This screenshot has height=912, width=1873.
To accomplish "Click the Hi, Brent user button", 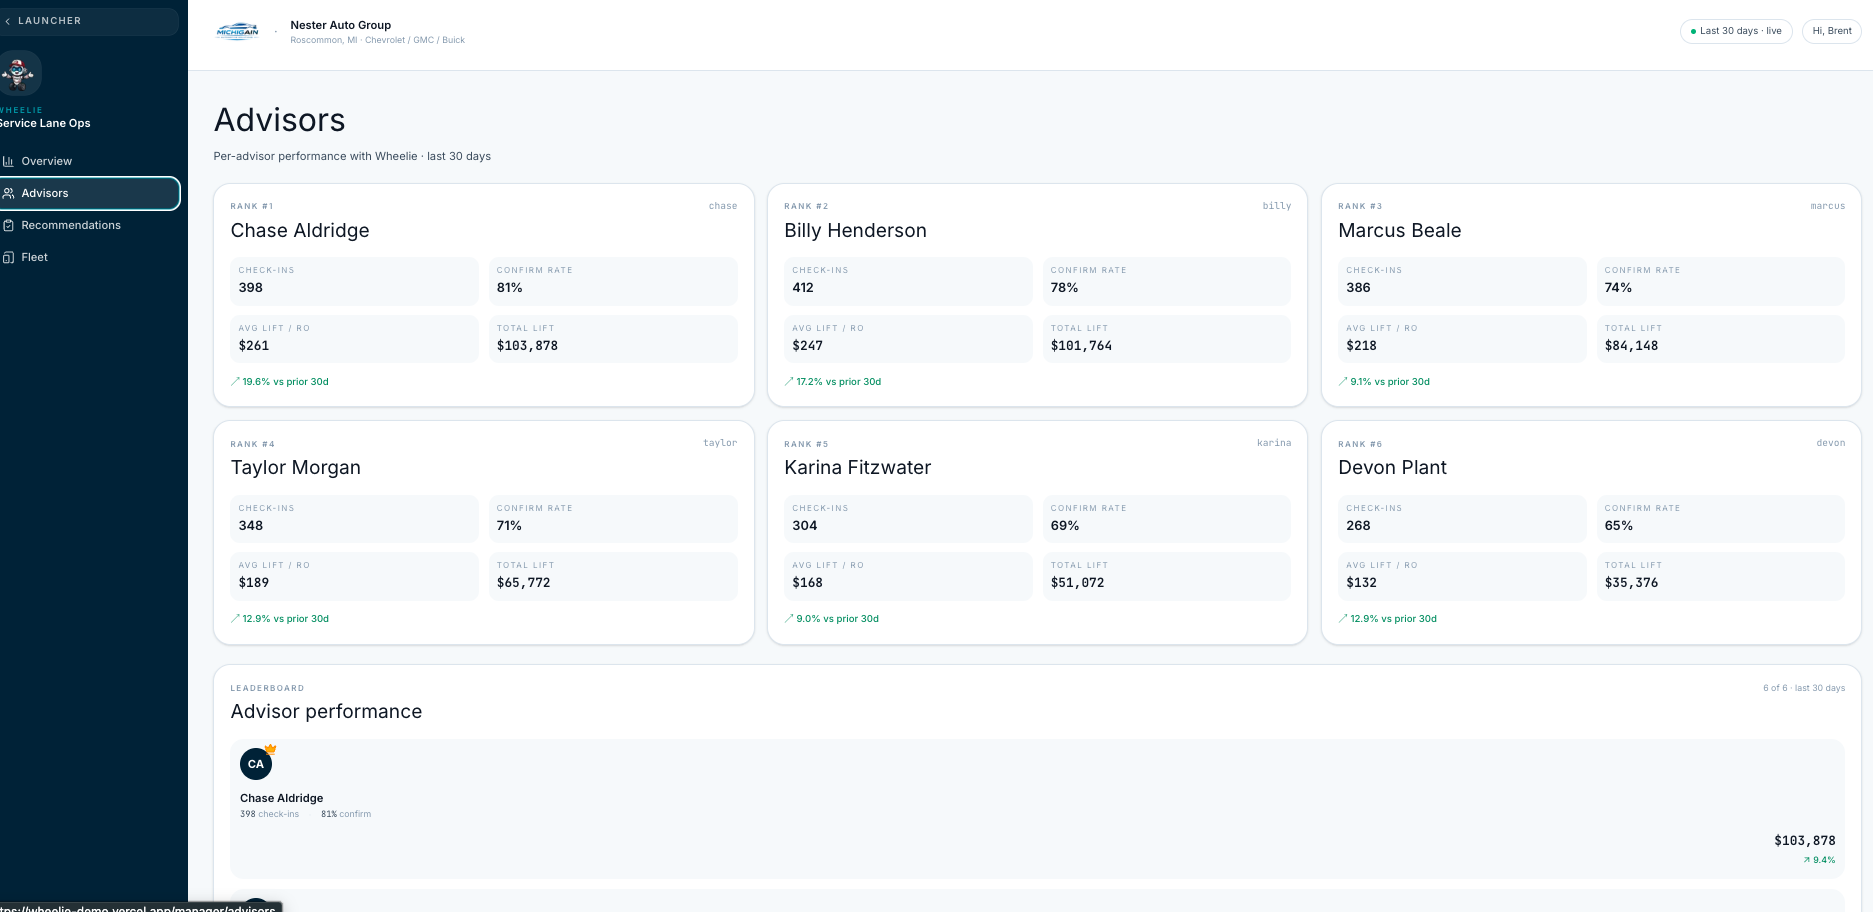I will click(1831, 31).
